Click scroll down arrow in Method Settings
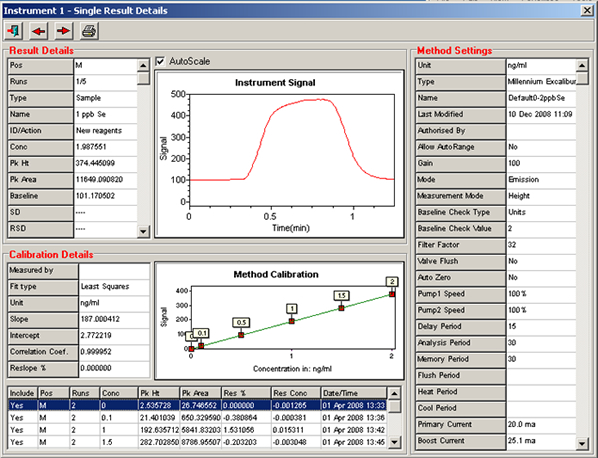Screen dimensions: 598x458 [x=582, y=443]
